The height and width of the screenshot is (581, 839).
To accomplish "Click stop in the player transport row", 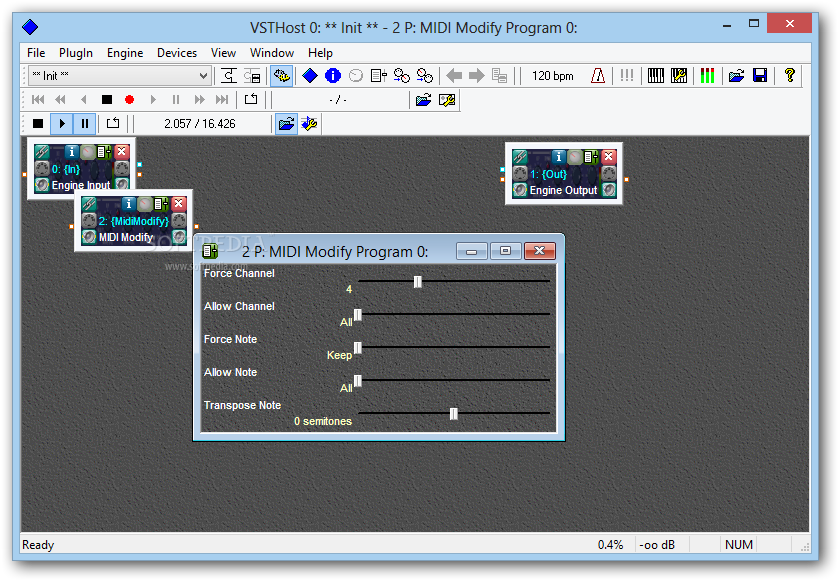I will pyautogui.click(x=38, y=124).
